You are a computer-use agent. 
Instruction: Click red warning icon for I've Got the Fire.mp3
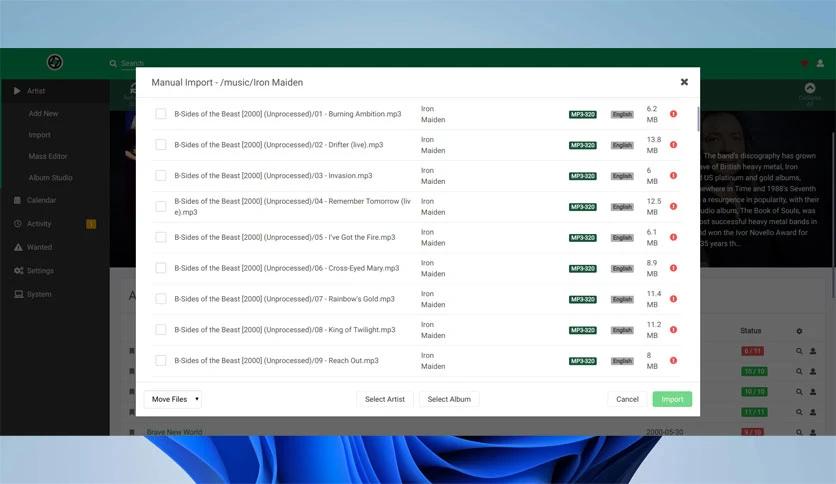coord(673,237)
